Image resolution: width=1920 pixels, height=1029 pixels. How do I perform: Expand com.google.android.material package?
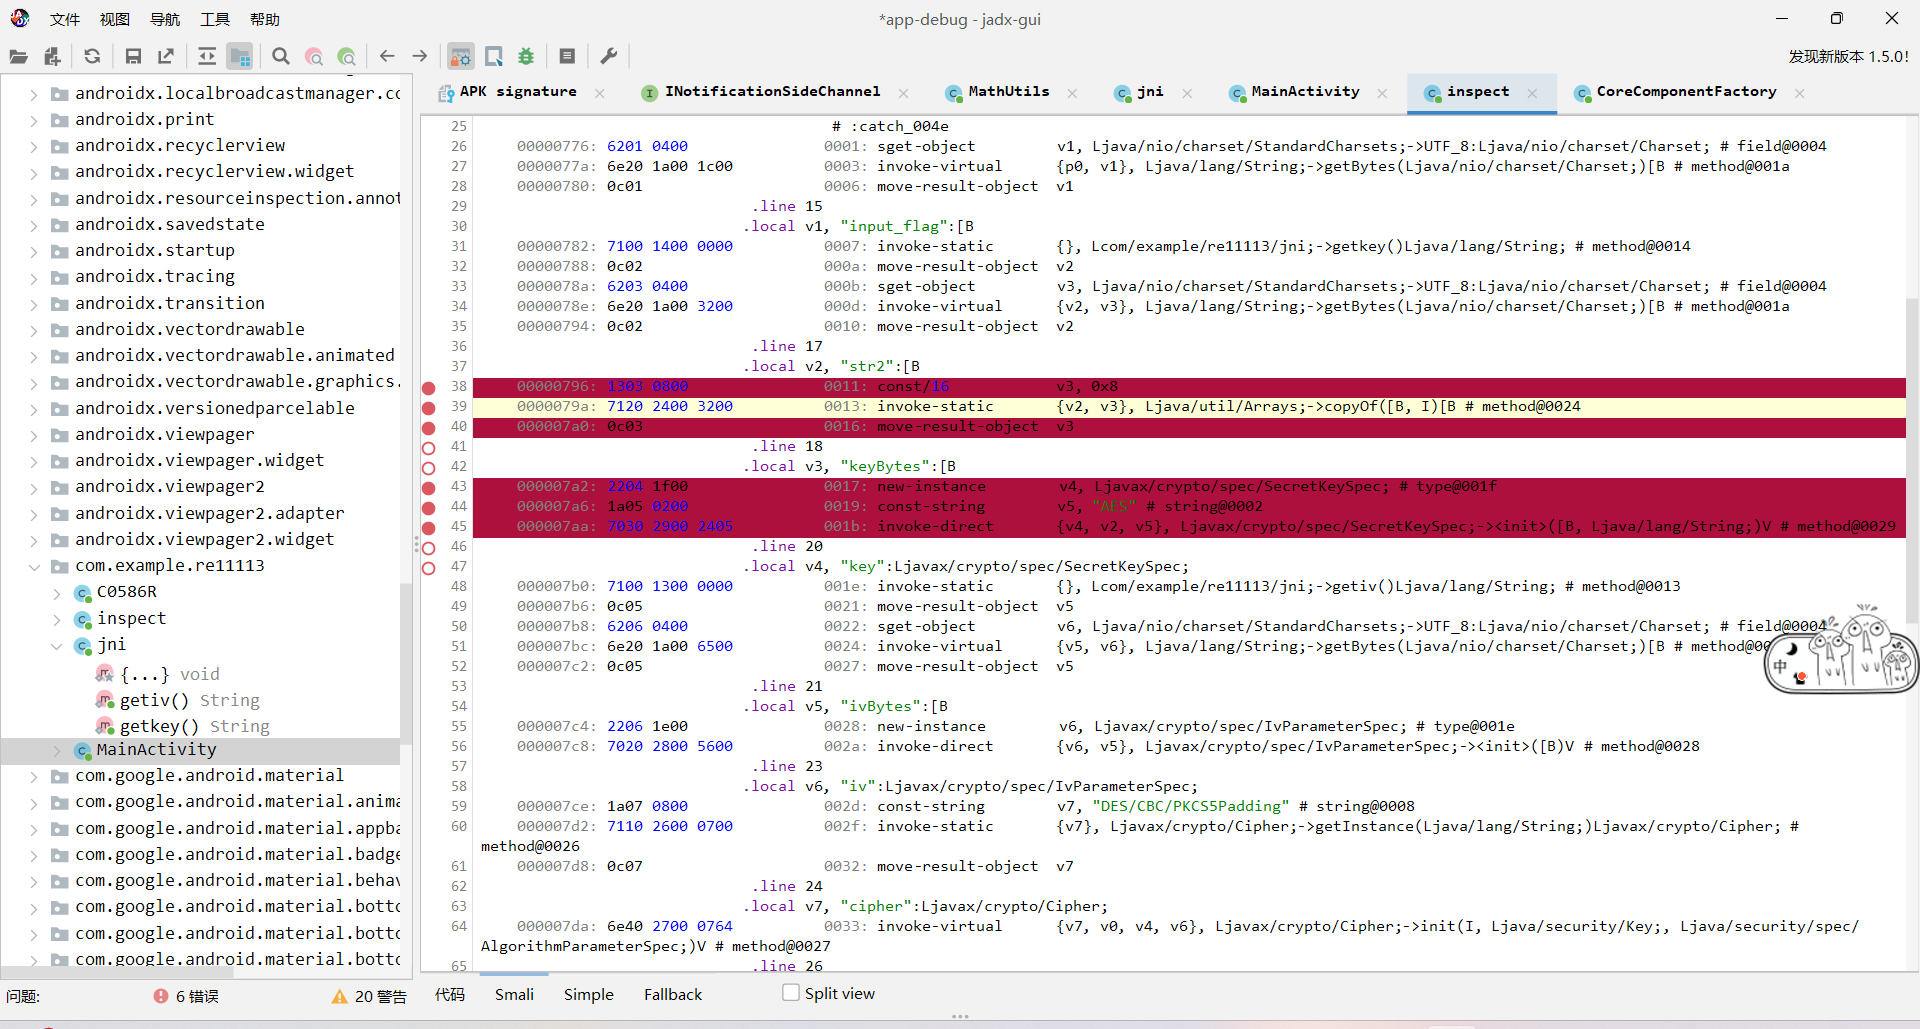coord(34,776)
